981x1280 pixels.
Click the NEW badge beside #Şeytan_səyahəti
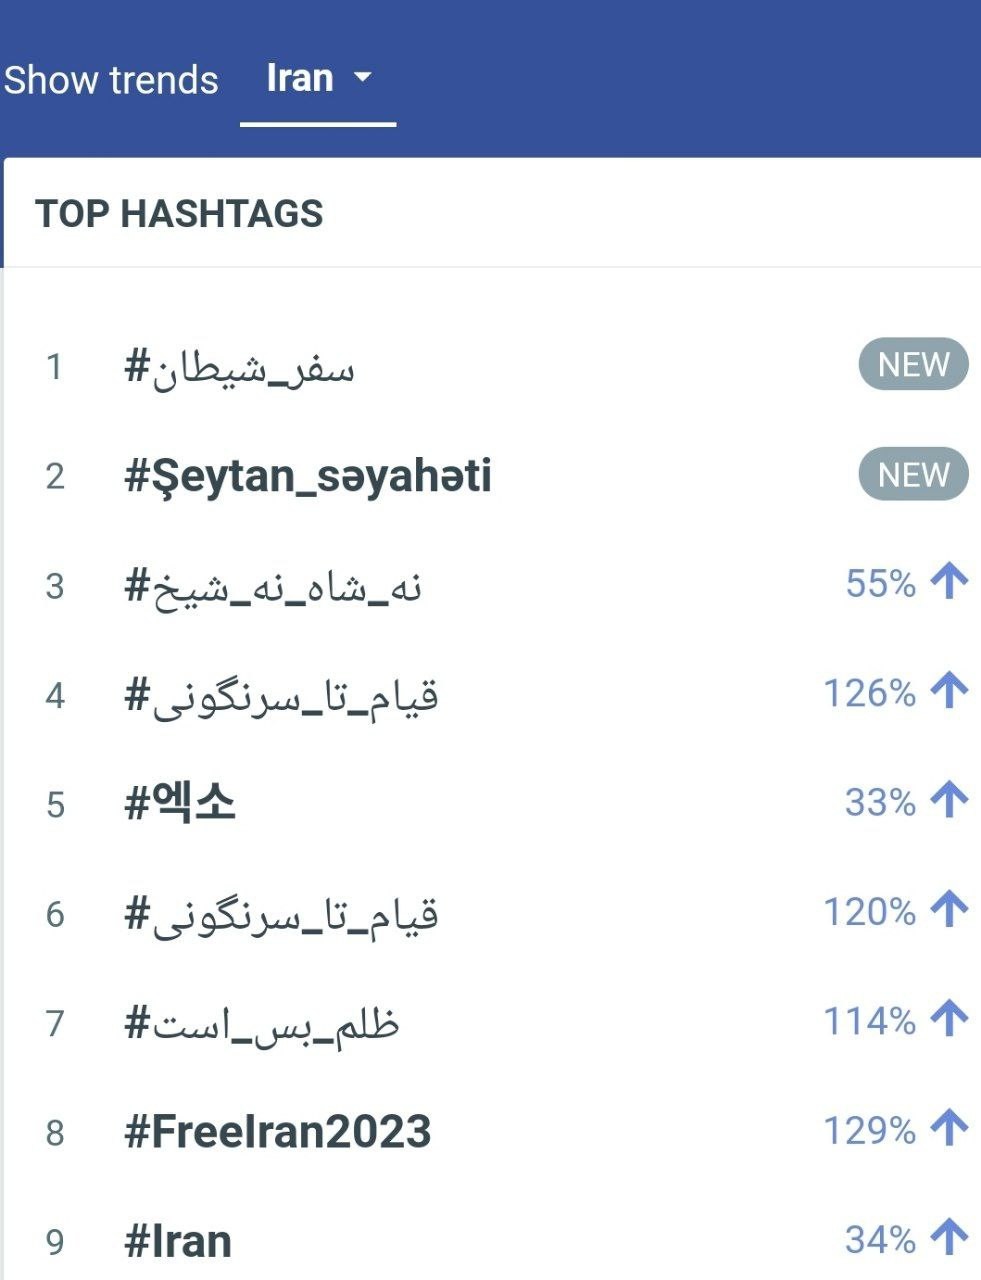[x=913, y=474]
